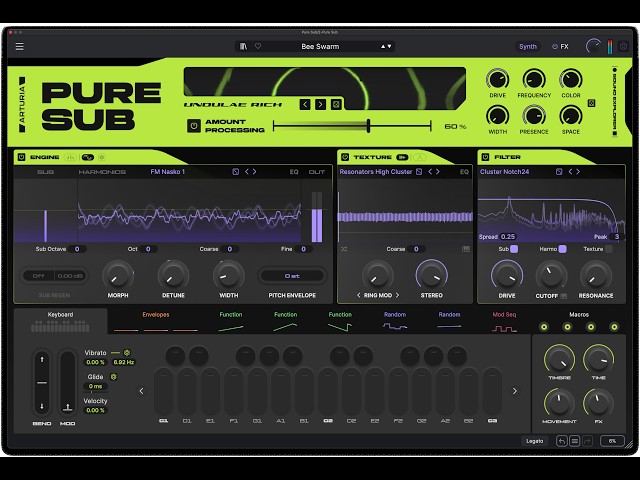
Task: Toggle Harmo routing to the filter
Action: (x=562, y=249)
